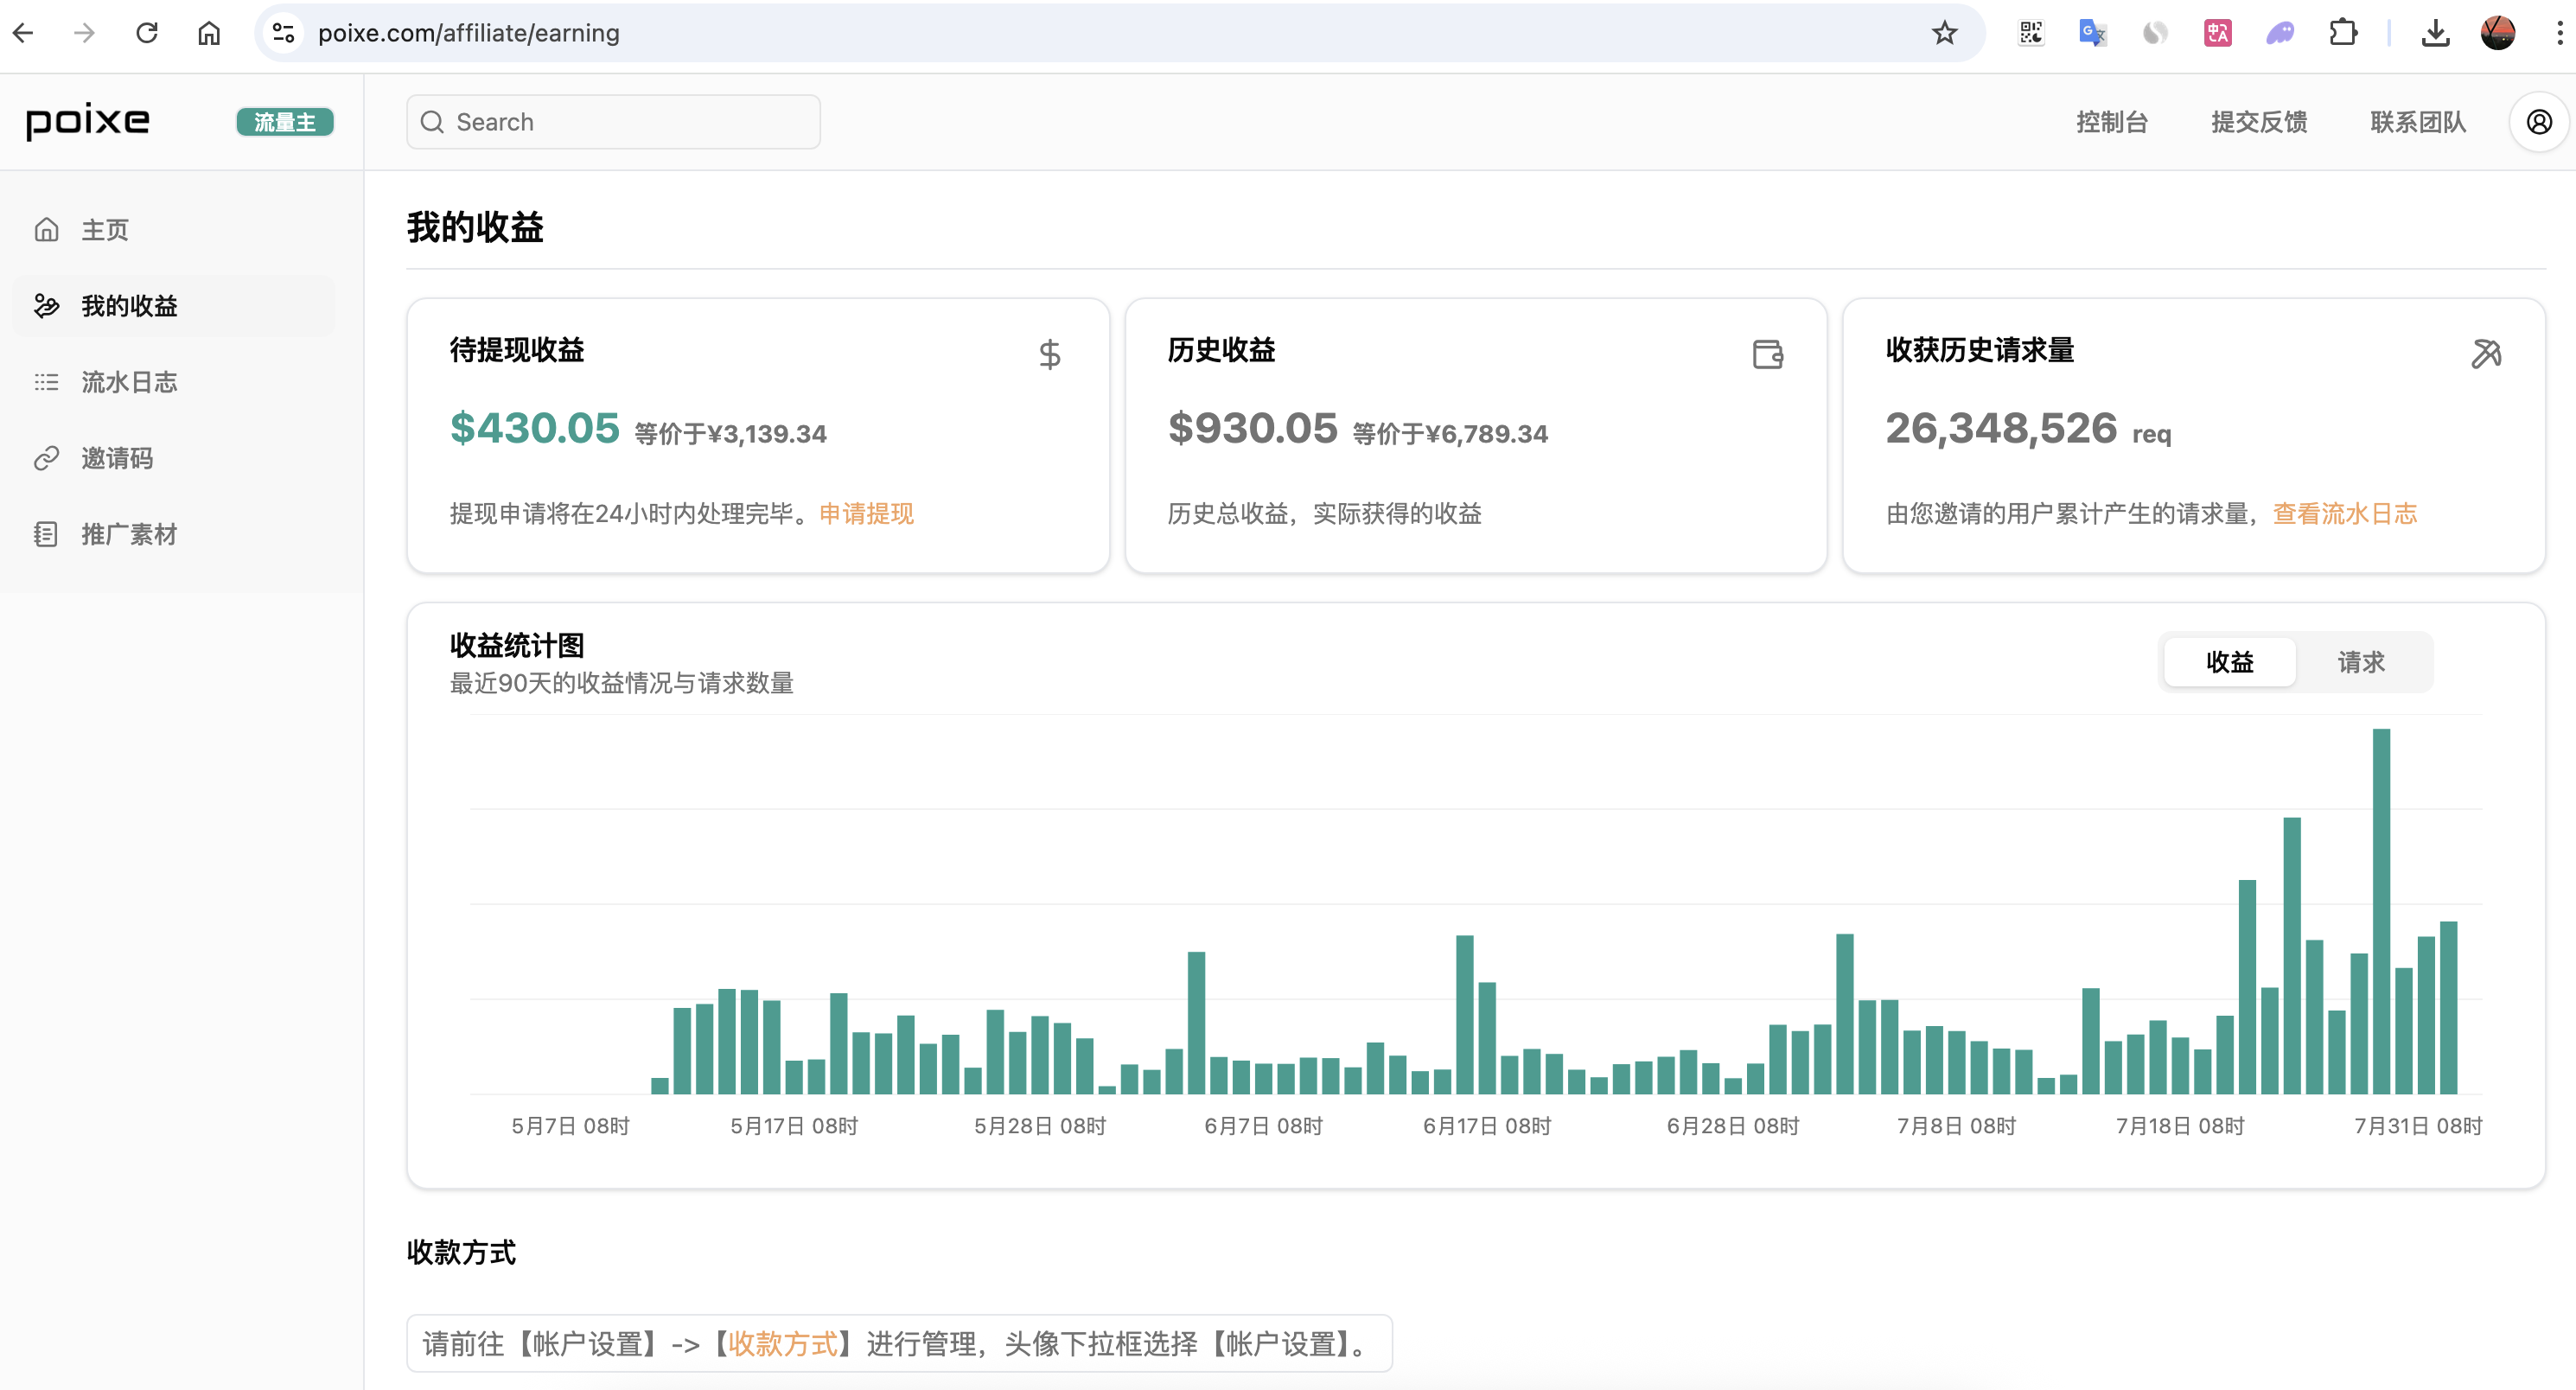Click the dollar icon on pending earnings card
The image size is (2576, 1390).
pyautogui.click(x=1049, y=354)
